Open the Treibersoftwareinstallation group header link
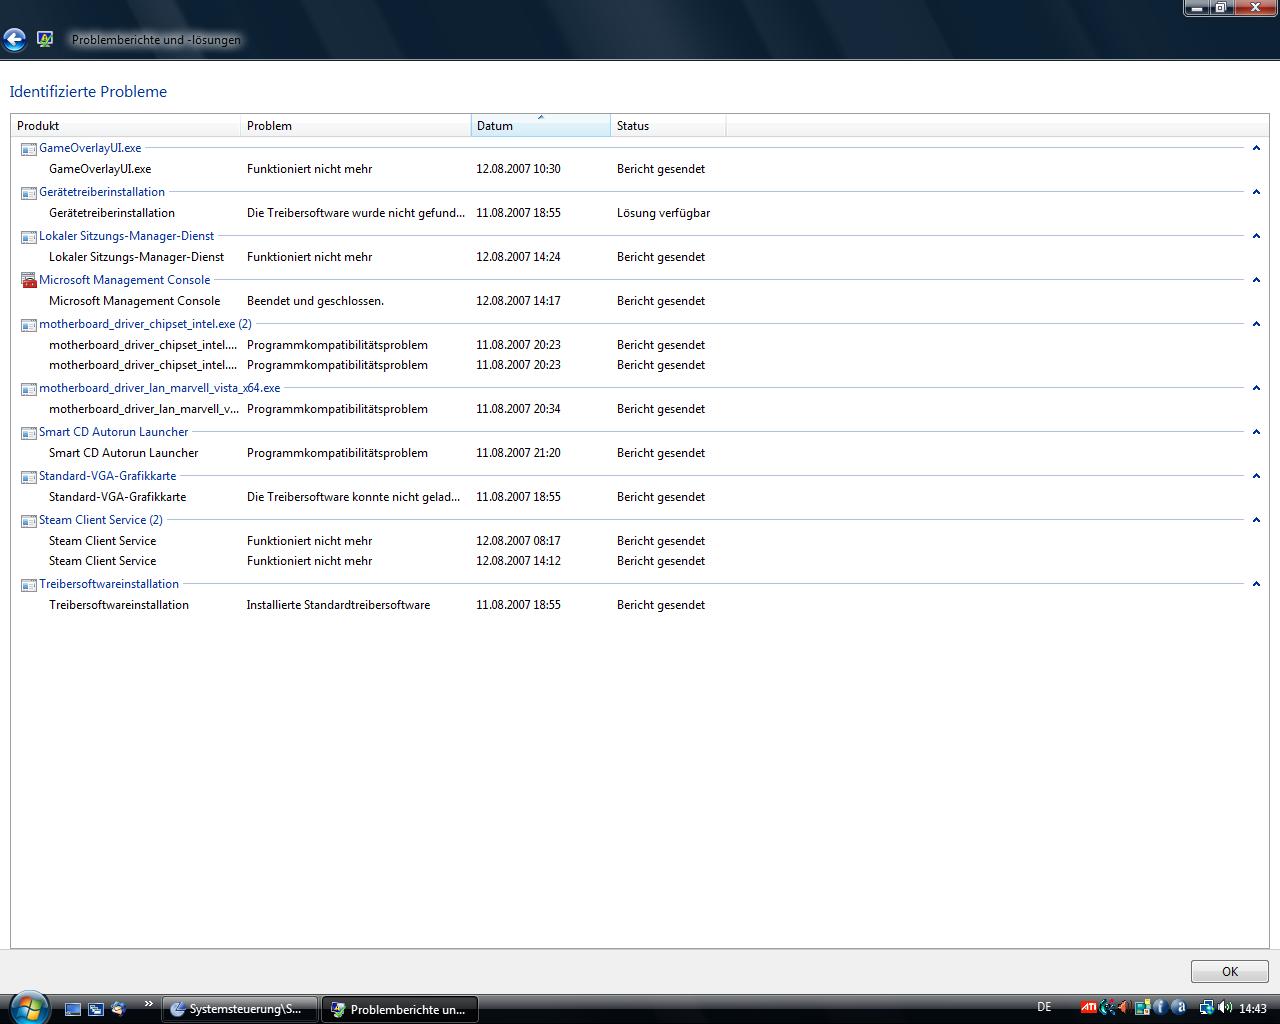 109,584
